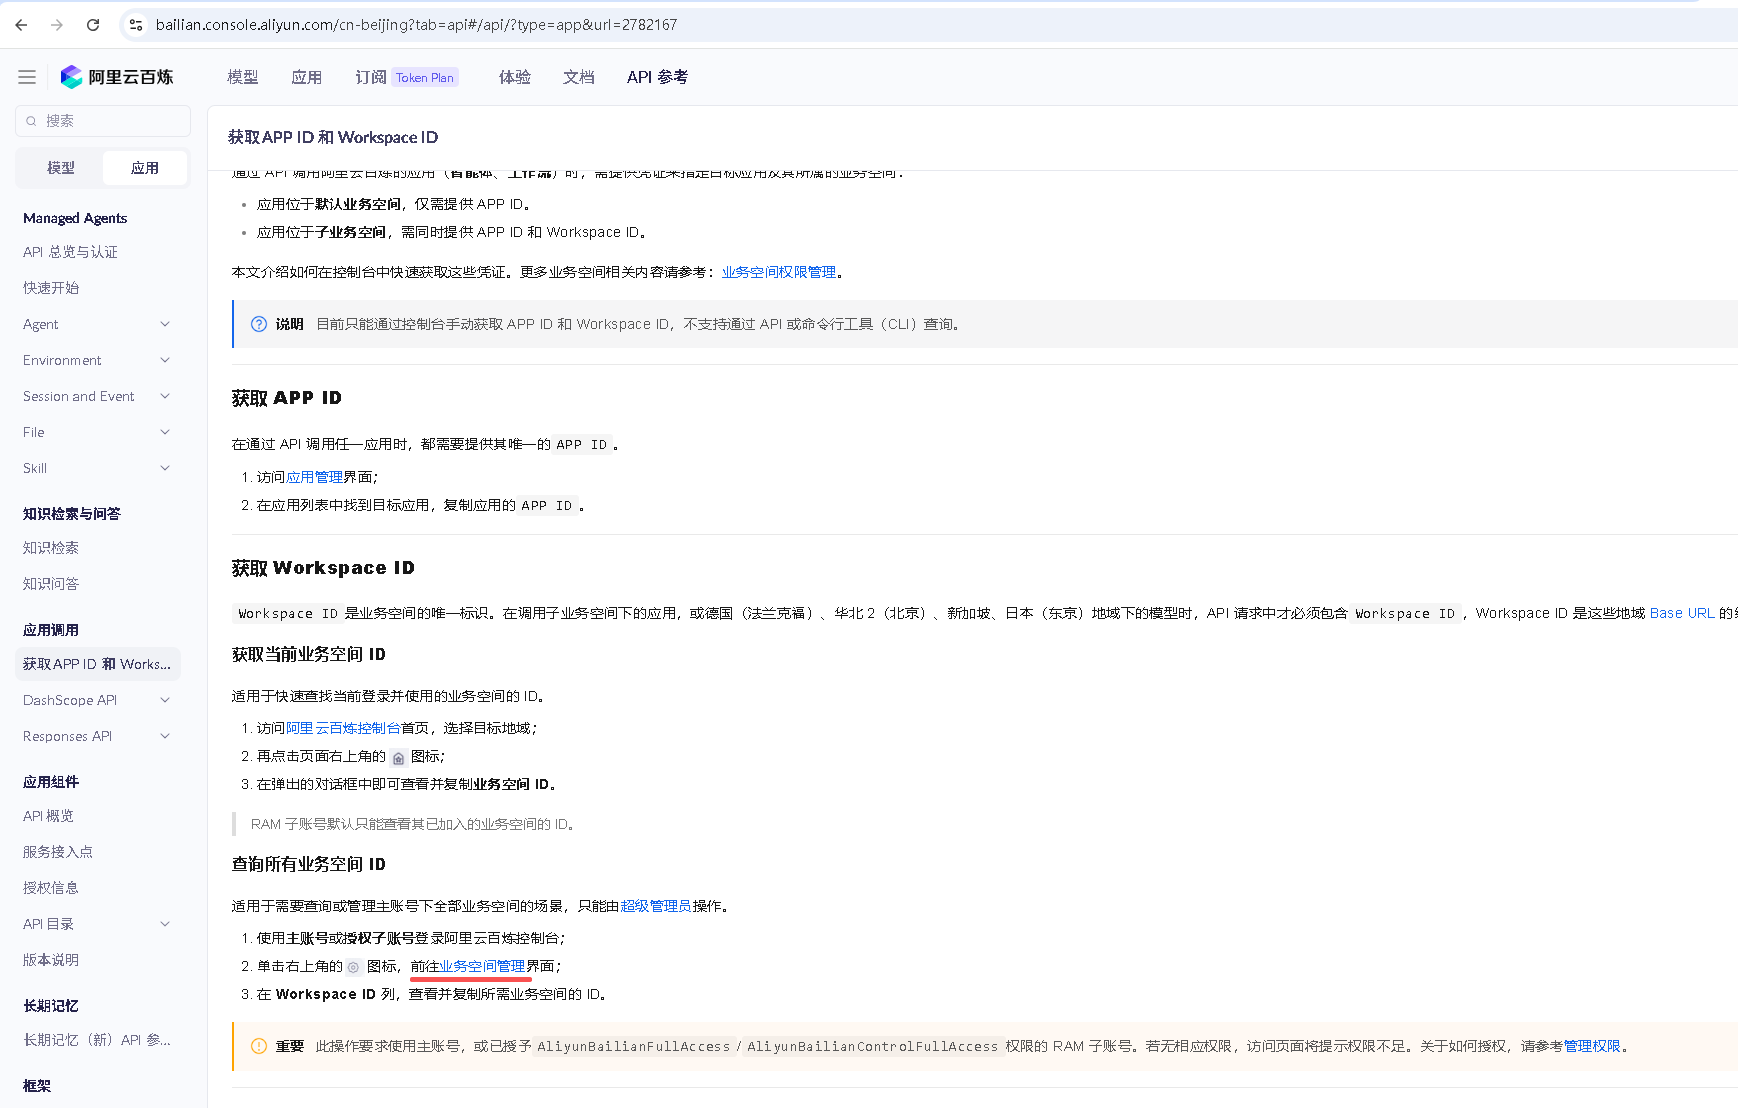Open the 超级管理员 link
1738x1108 pixels.
coord(656,906)
